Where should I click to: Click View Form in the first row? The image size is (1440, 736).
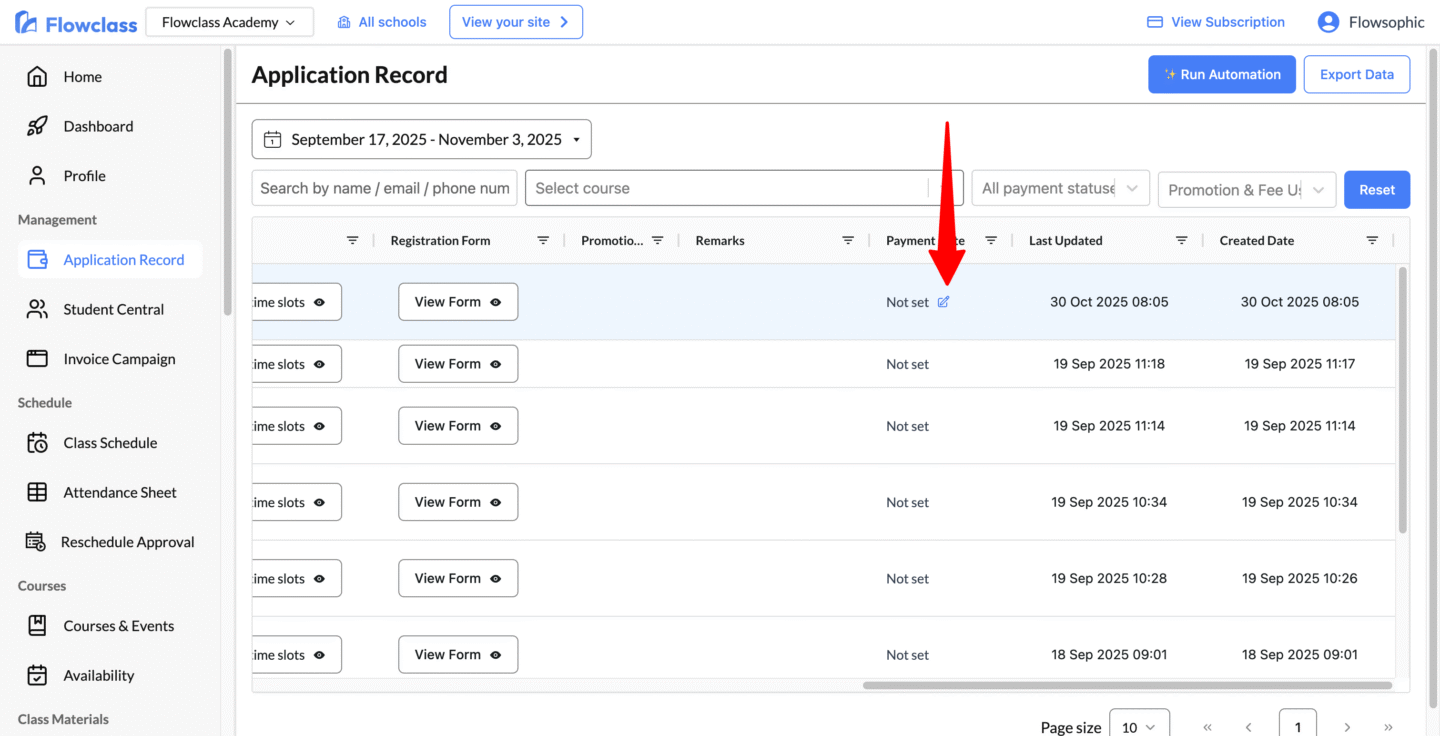(x=458, y=302)
